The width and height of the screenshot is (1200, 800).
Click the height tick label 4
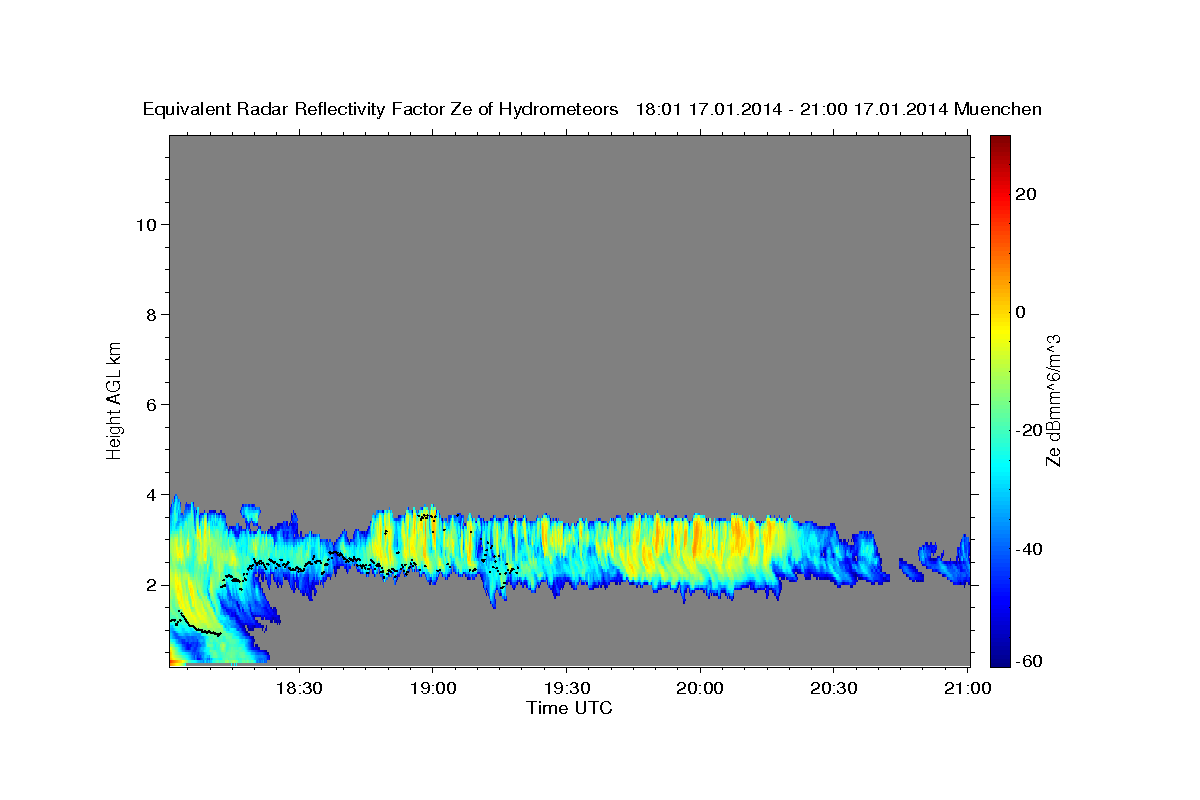[x=149, y=494]
